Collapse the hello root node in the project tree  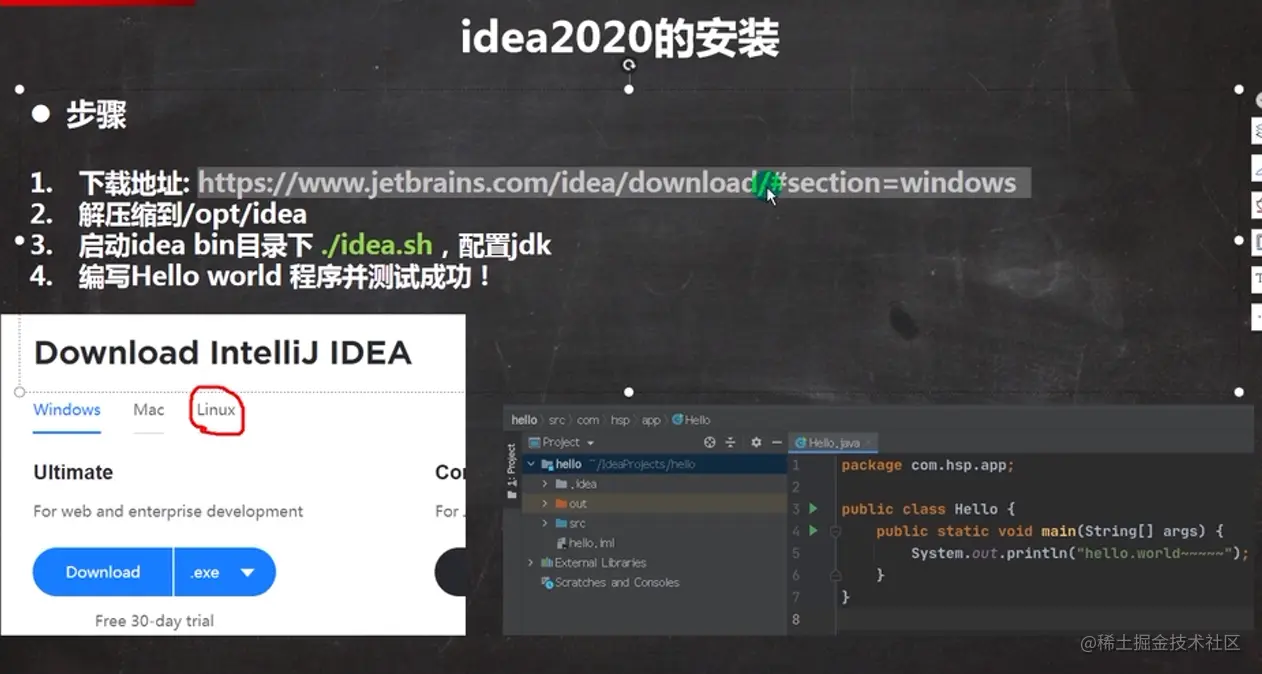(532, 464)
